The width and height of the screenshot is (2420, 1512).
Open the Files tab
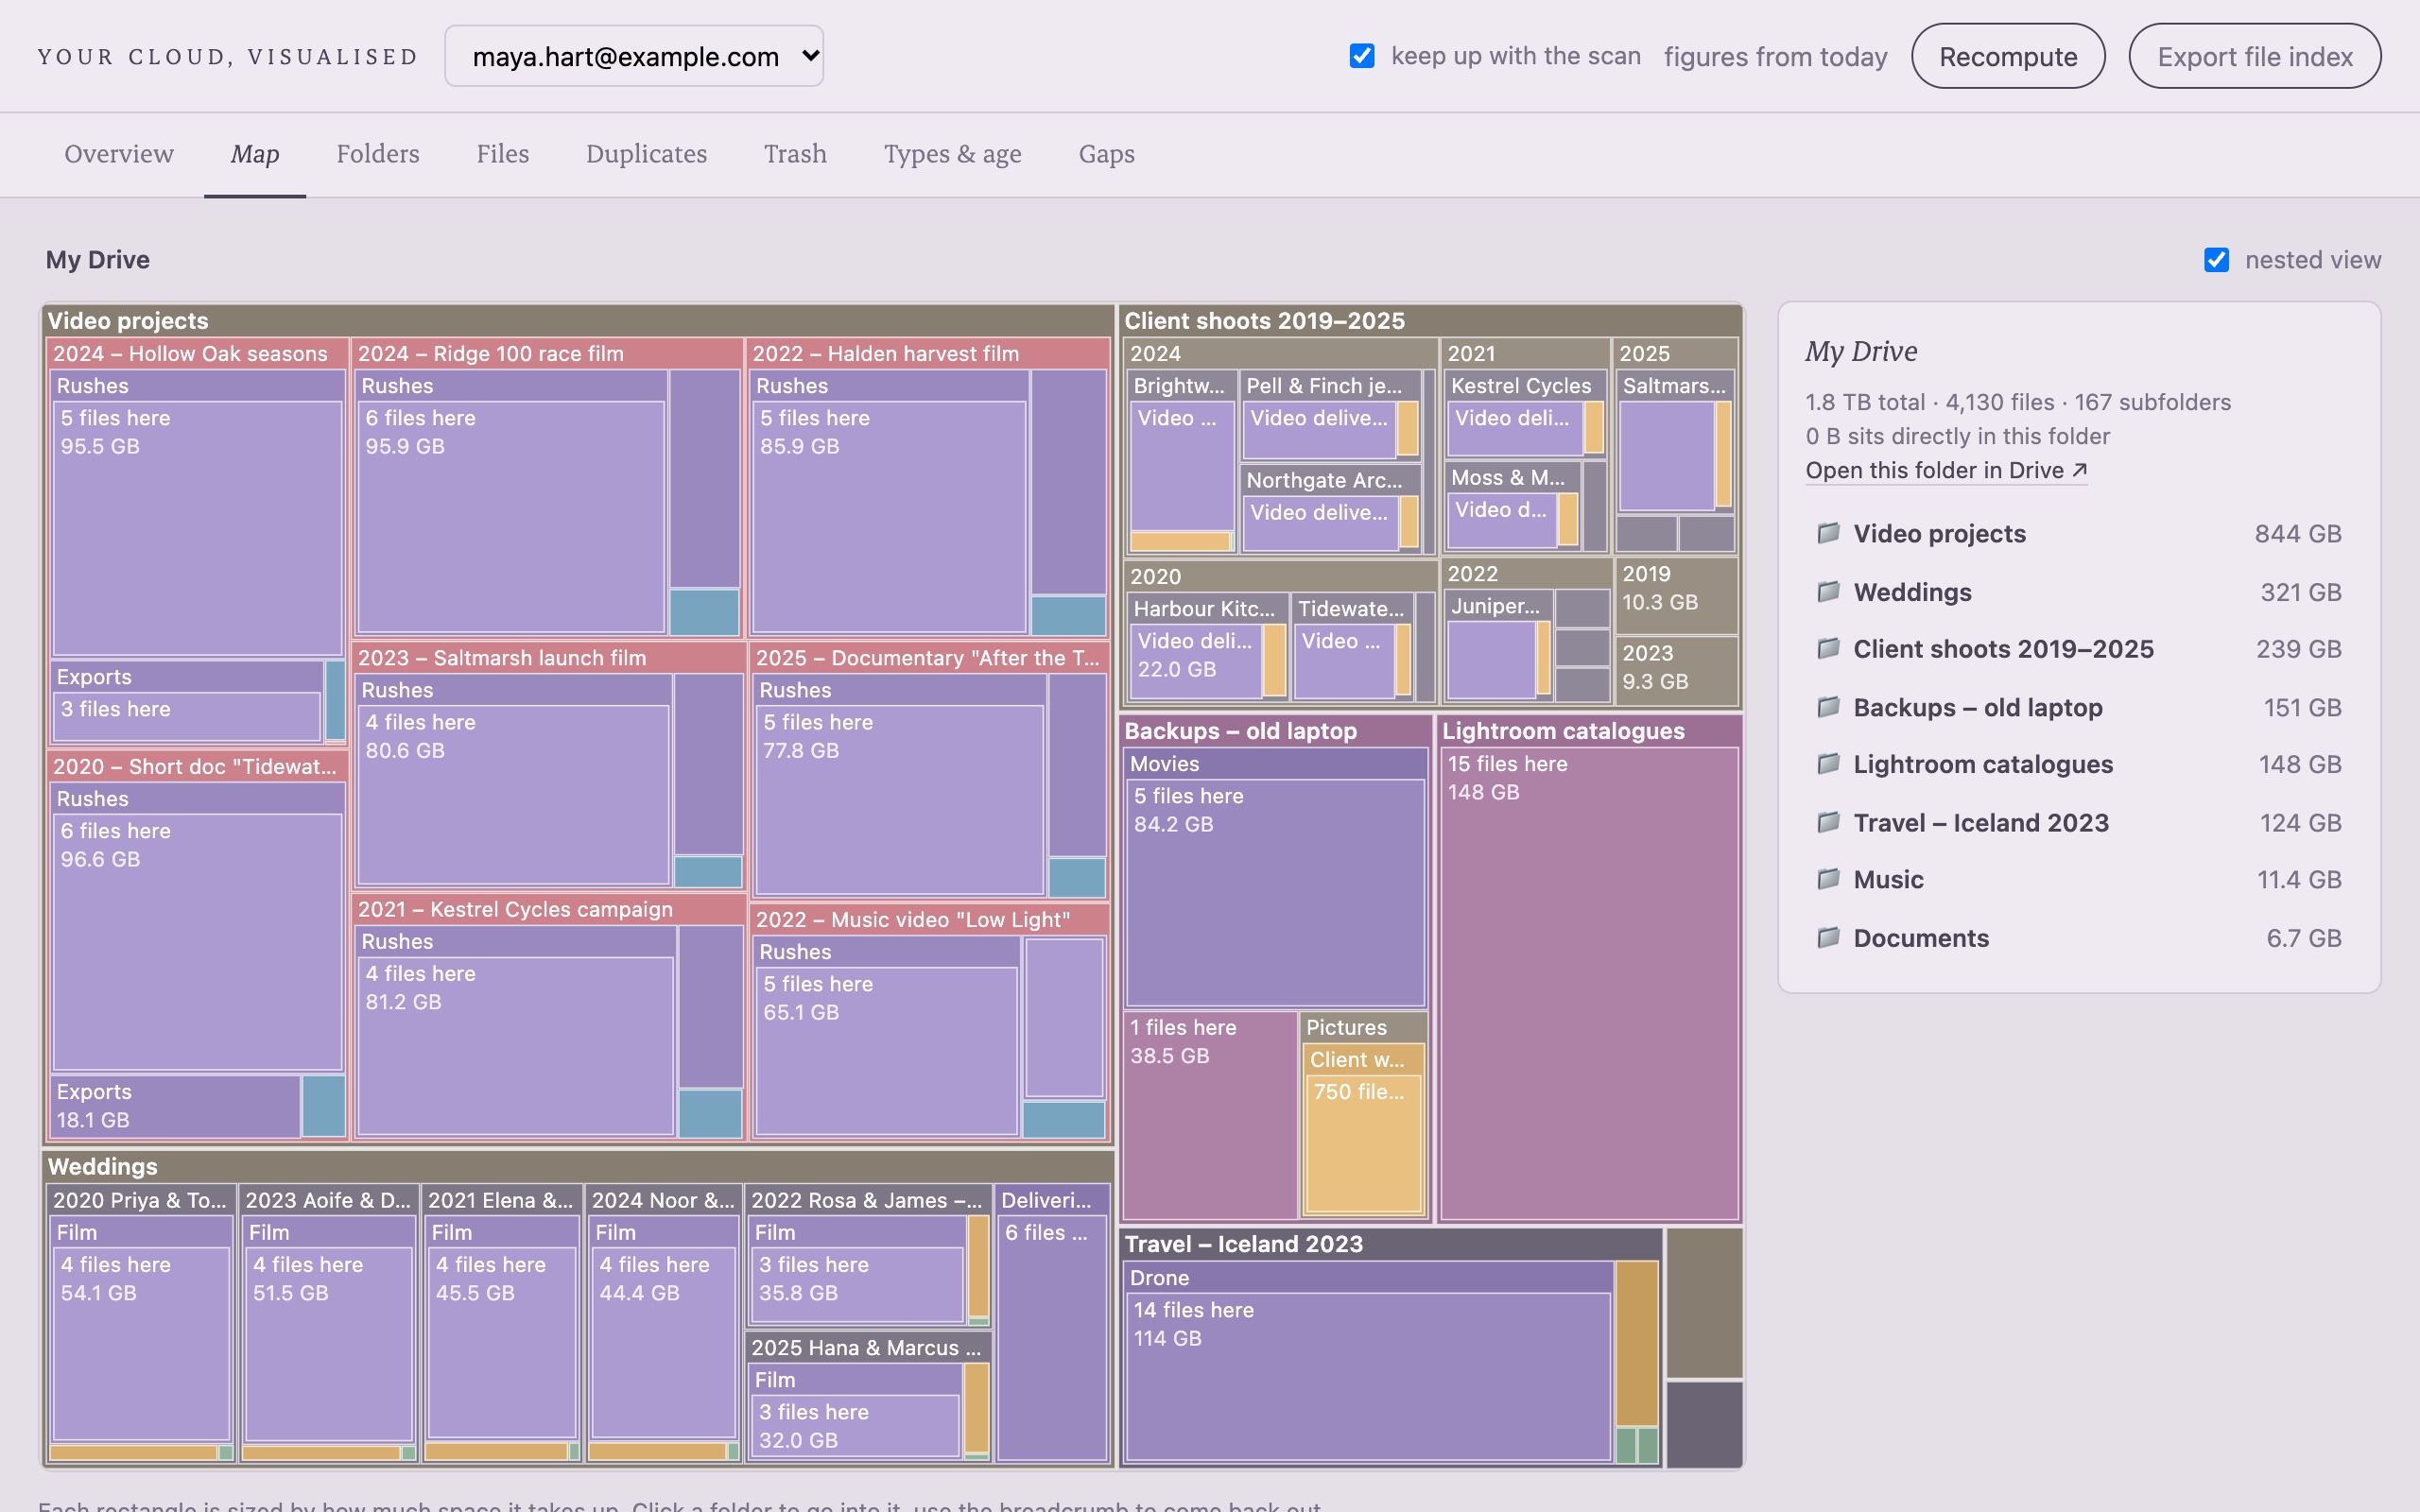tap(502, 154)
